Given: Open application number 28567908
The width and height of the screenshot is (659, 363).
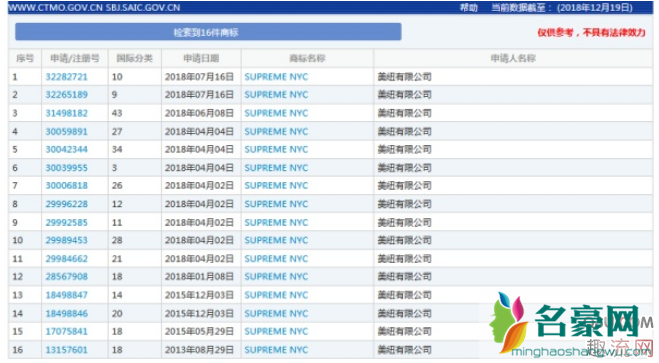Looking at the screenshot, I should 66,276.
